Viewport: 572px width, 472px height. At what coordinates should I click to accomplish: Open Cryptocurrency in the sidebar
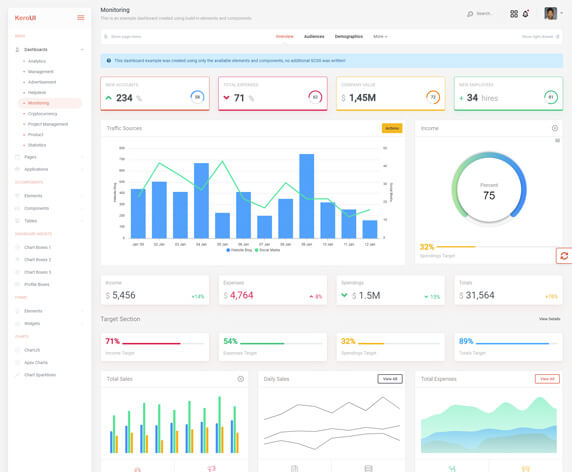tap(42, 114)
